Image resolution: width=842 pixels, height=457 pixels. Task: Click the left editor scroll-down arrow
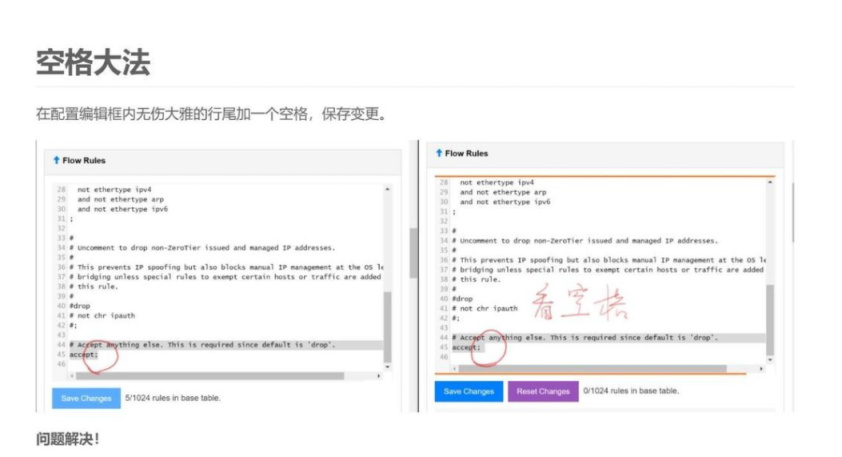[x=387, y=367]
